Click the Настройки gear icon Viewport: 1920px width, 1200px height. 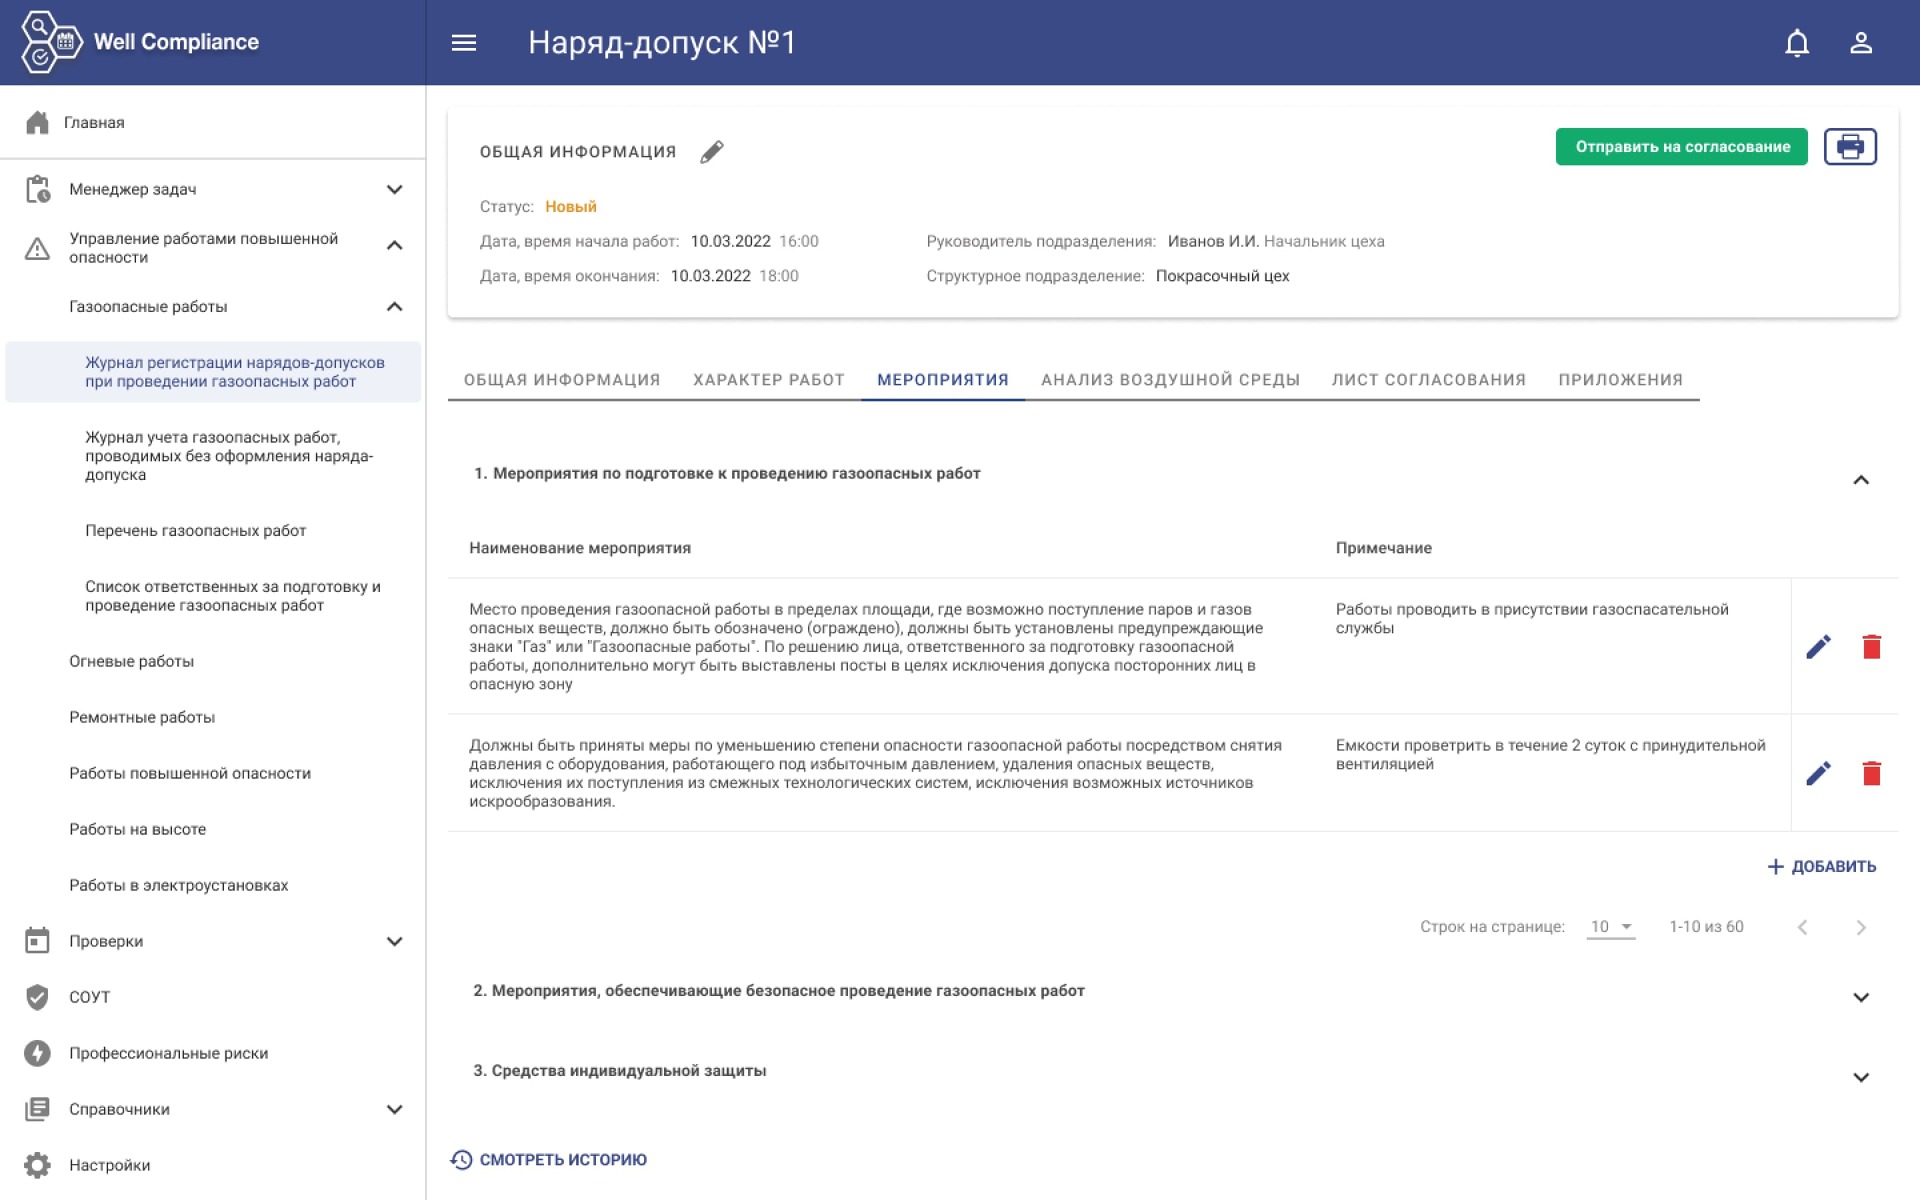[x=37, y=1165]
